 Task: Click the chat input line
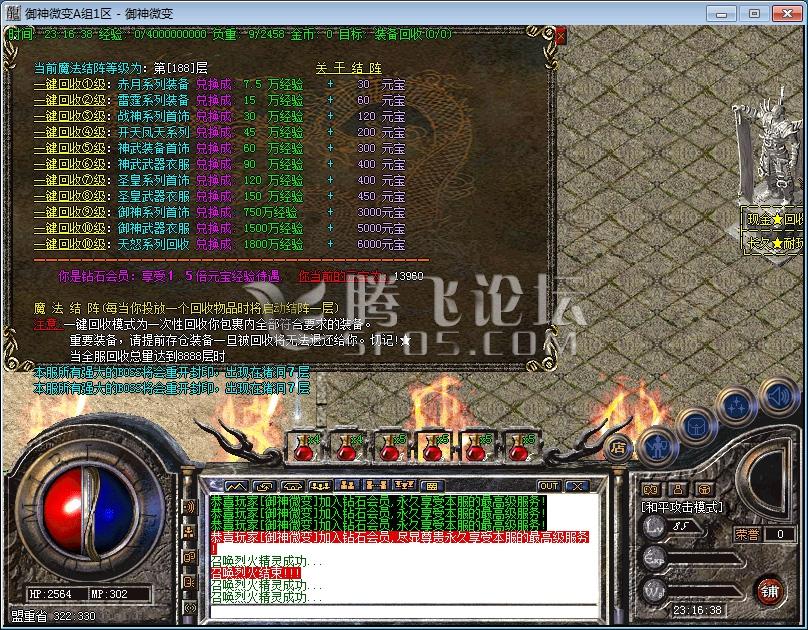405,611
